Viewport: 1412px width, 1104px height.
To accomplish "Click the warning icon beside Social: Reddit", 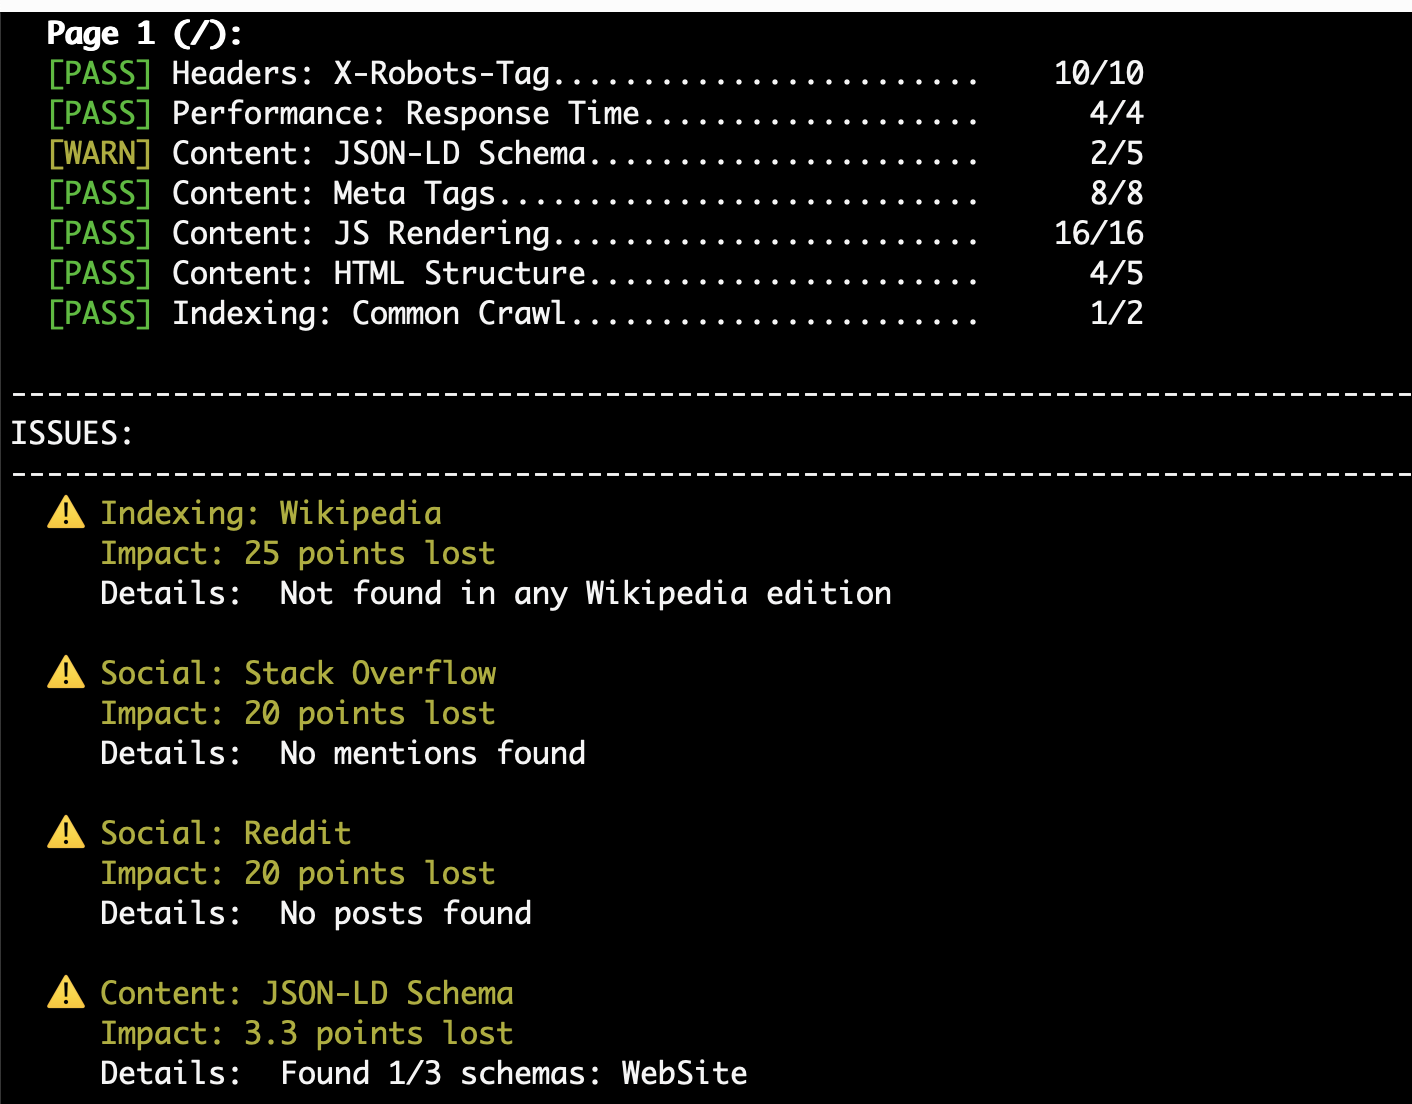I will 66,832.
